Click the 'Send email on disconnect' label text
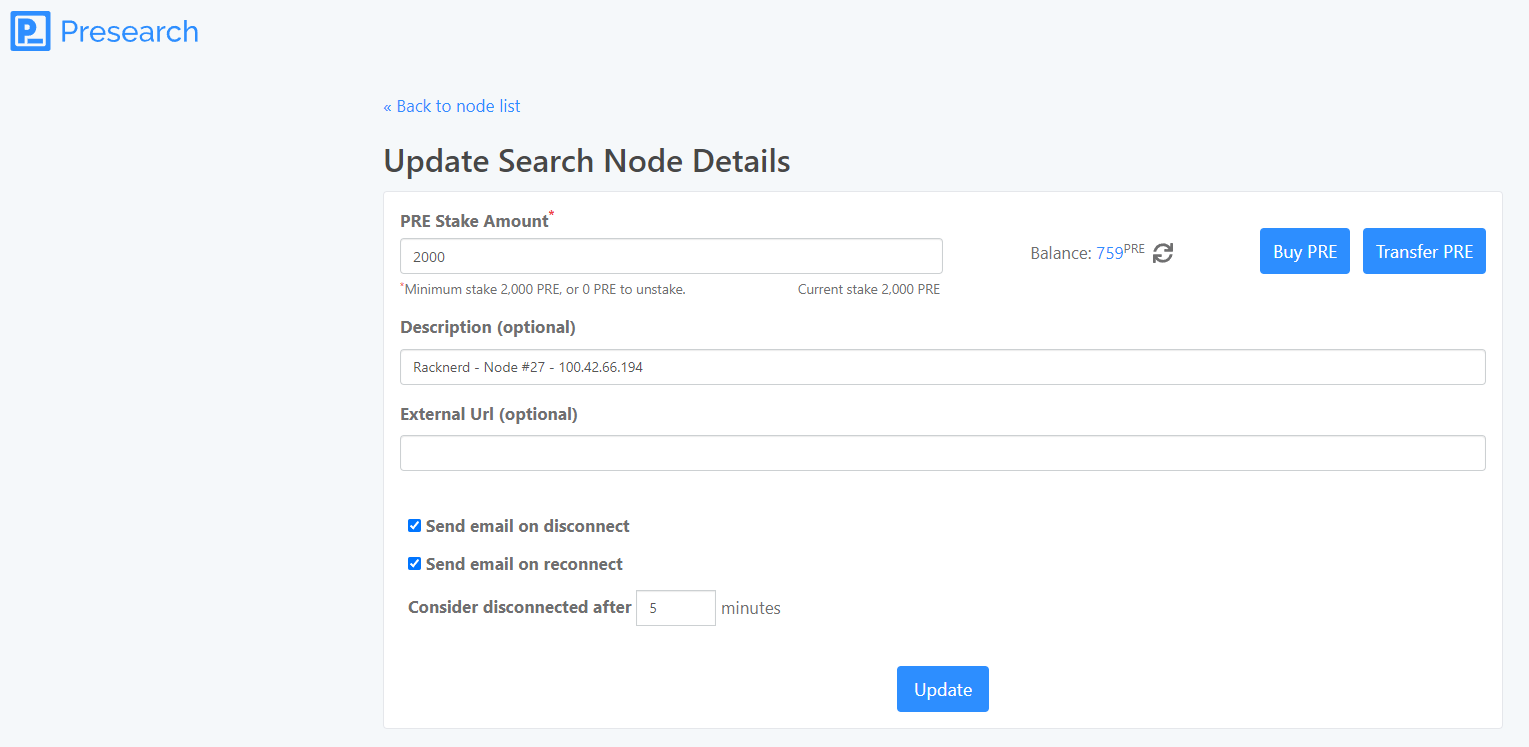 (527, 526)
